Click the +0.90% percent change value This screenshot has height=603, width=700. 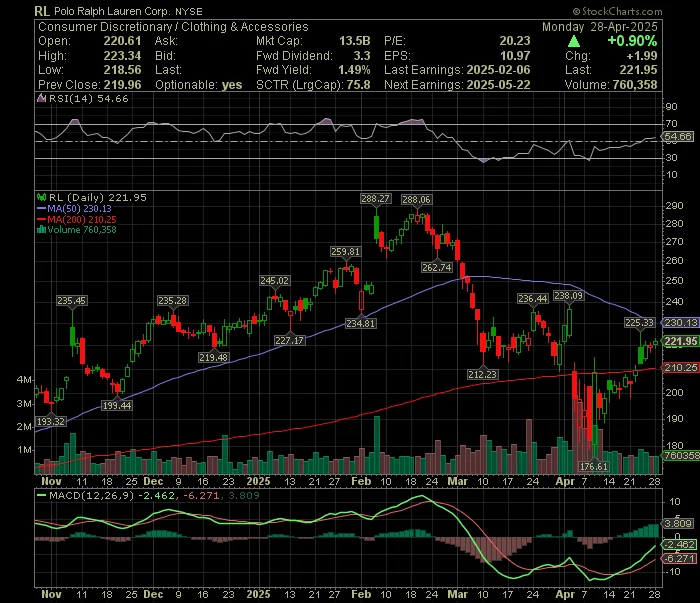point(632,41)
